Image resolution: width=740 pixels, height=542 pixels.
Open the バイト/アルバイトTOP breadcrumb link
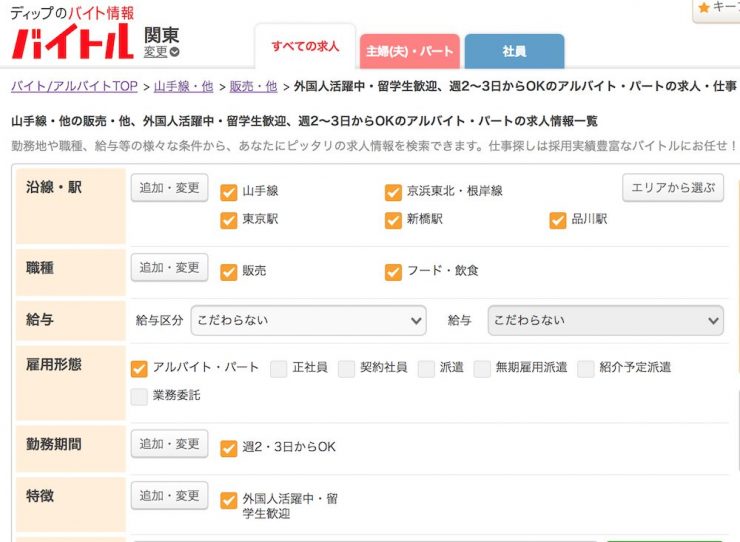coord(75,86)
